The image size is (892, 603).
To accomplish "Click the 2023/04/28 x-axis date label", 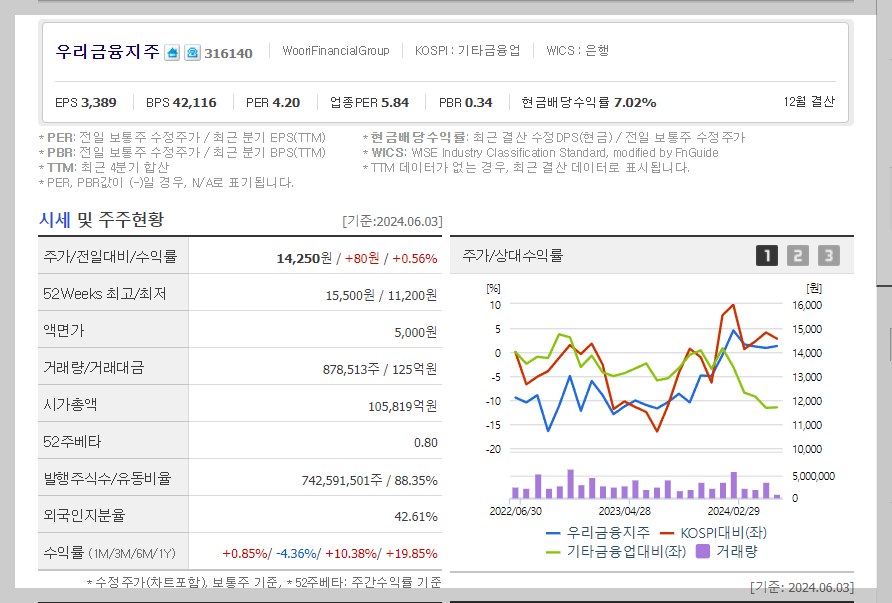I will tap(625, 511).
